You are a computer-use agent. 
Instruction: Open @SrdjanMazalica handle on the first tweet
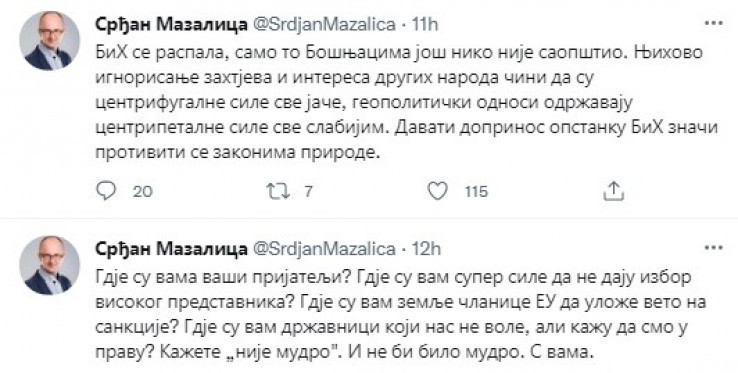coord(324,24)
